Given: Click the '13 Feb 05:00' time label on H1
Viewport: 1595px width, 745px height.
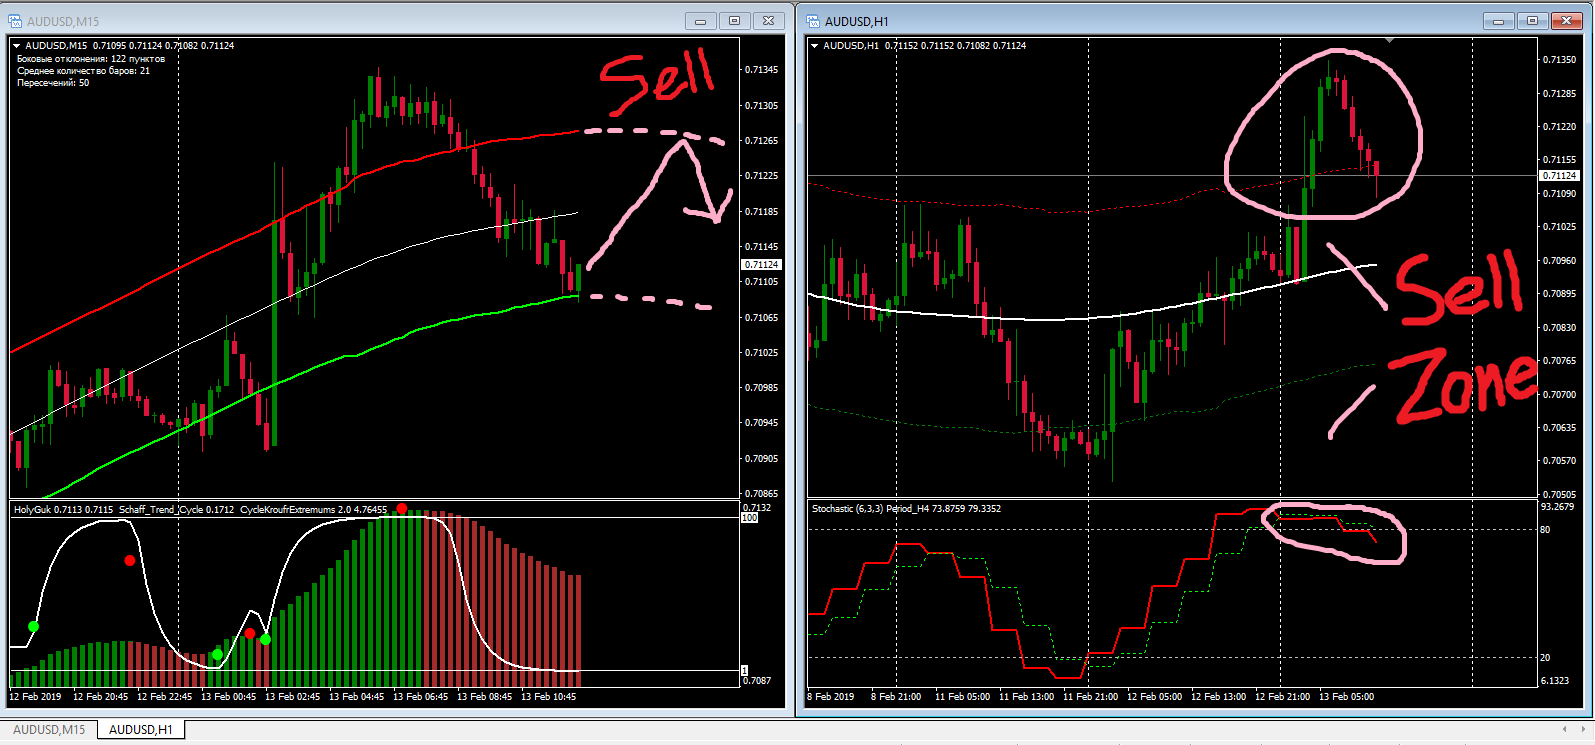Looking at the screenshot, I should tap(1346, 697).
